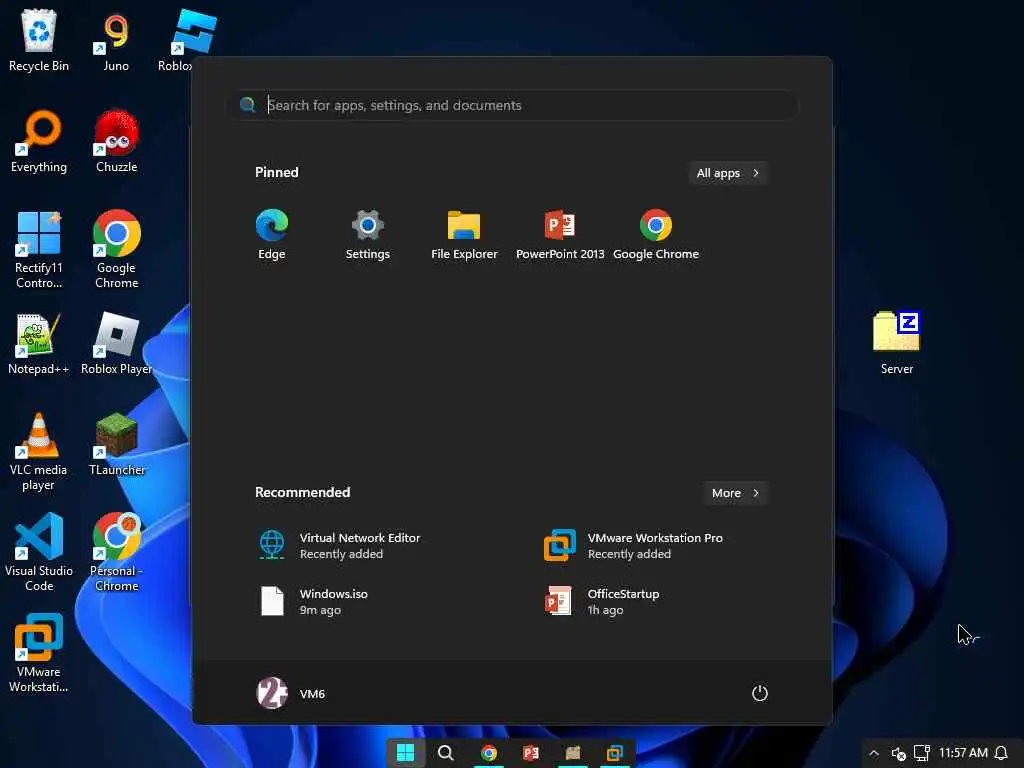
Task: Select the Chuzzle desktop shortcut
Action: pyautogui.click(x=116, y=142)
